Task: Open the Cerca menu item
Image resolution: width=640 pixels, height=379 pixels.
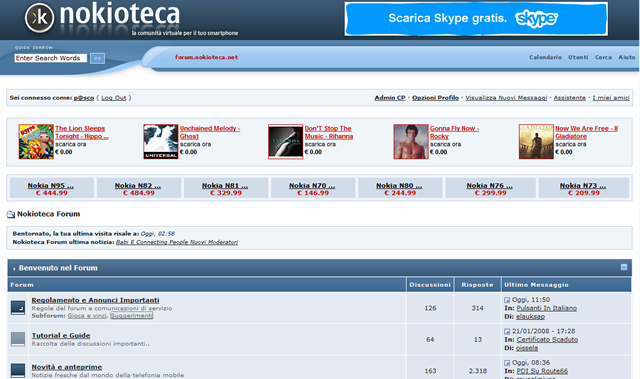Action: click(603, 58)
